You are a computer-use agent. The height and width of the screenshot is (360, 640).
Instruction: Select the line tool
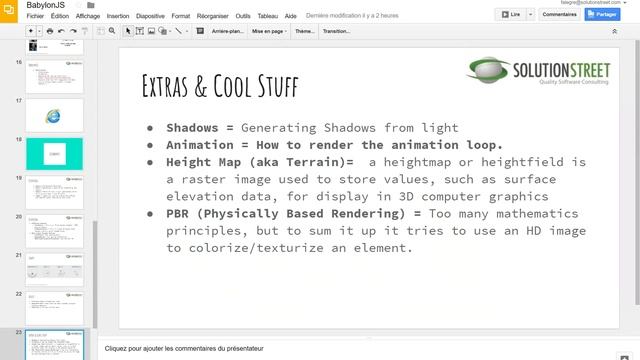(x=179, y=31)
